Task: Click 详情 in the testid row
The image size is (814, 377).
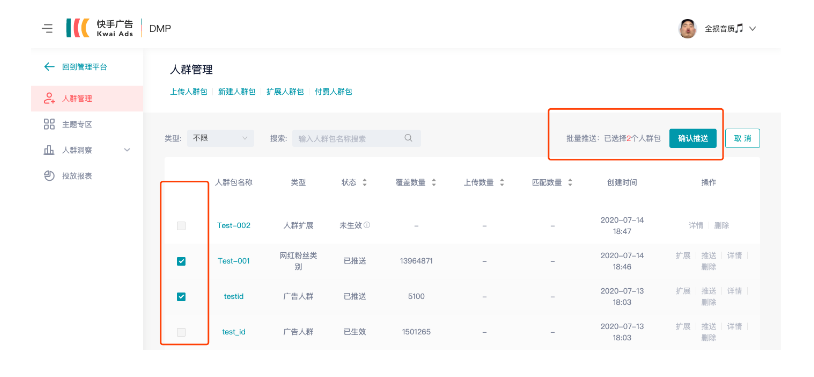Action: click(735, 291)
